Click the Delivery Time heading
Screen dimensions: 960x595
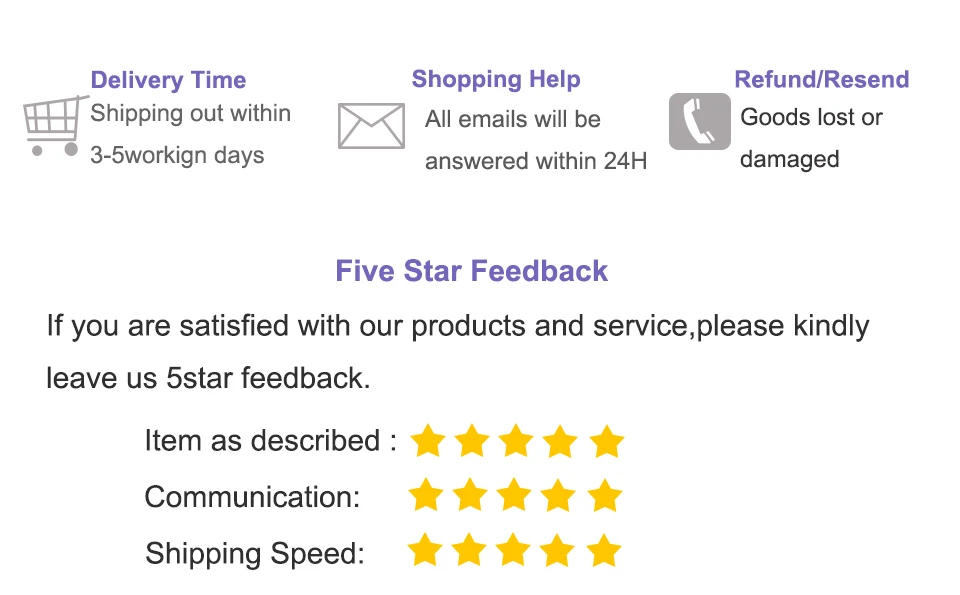coord(168,80)
